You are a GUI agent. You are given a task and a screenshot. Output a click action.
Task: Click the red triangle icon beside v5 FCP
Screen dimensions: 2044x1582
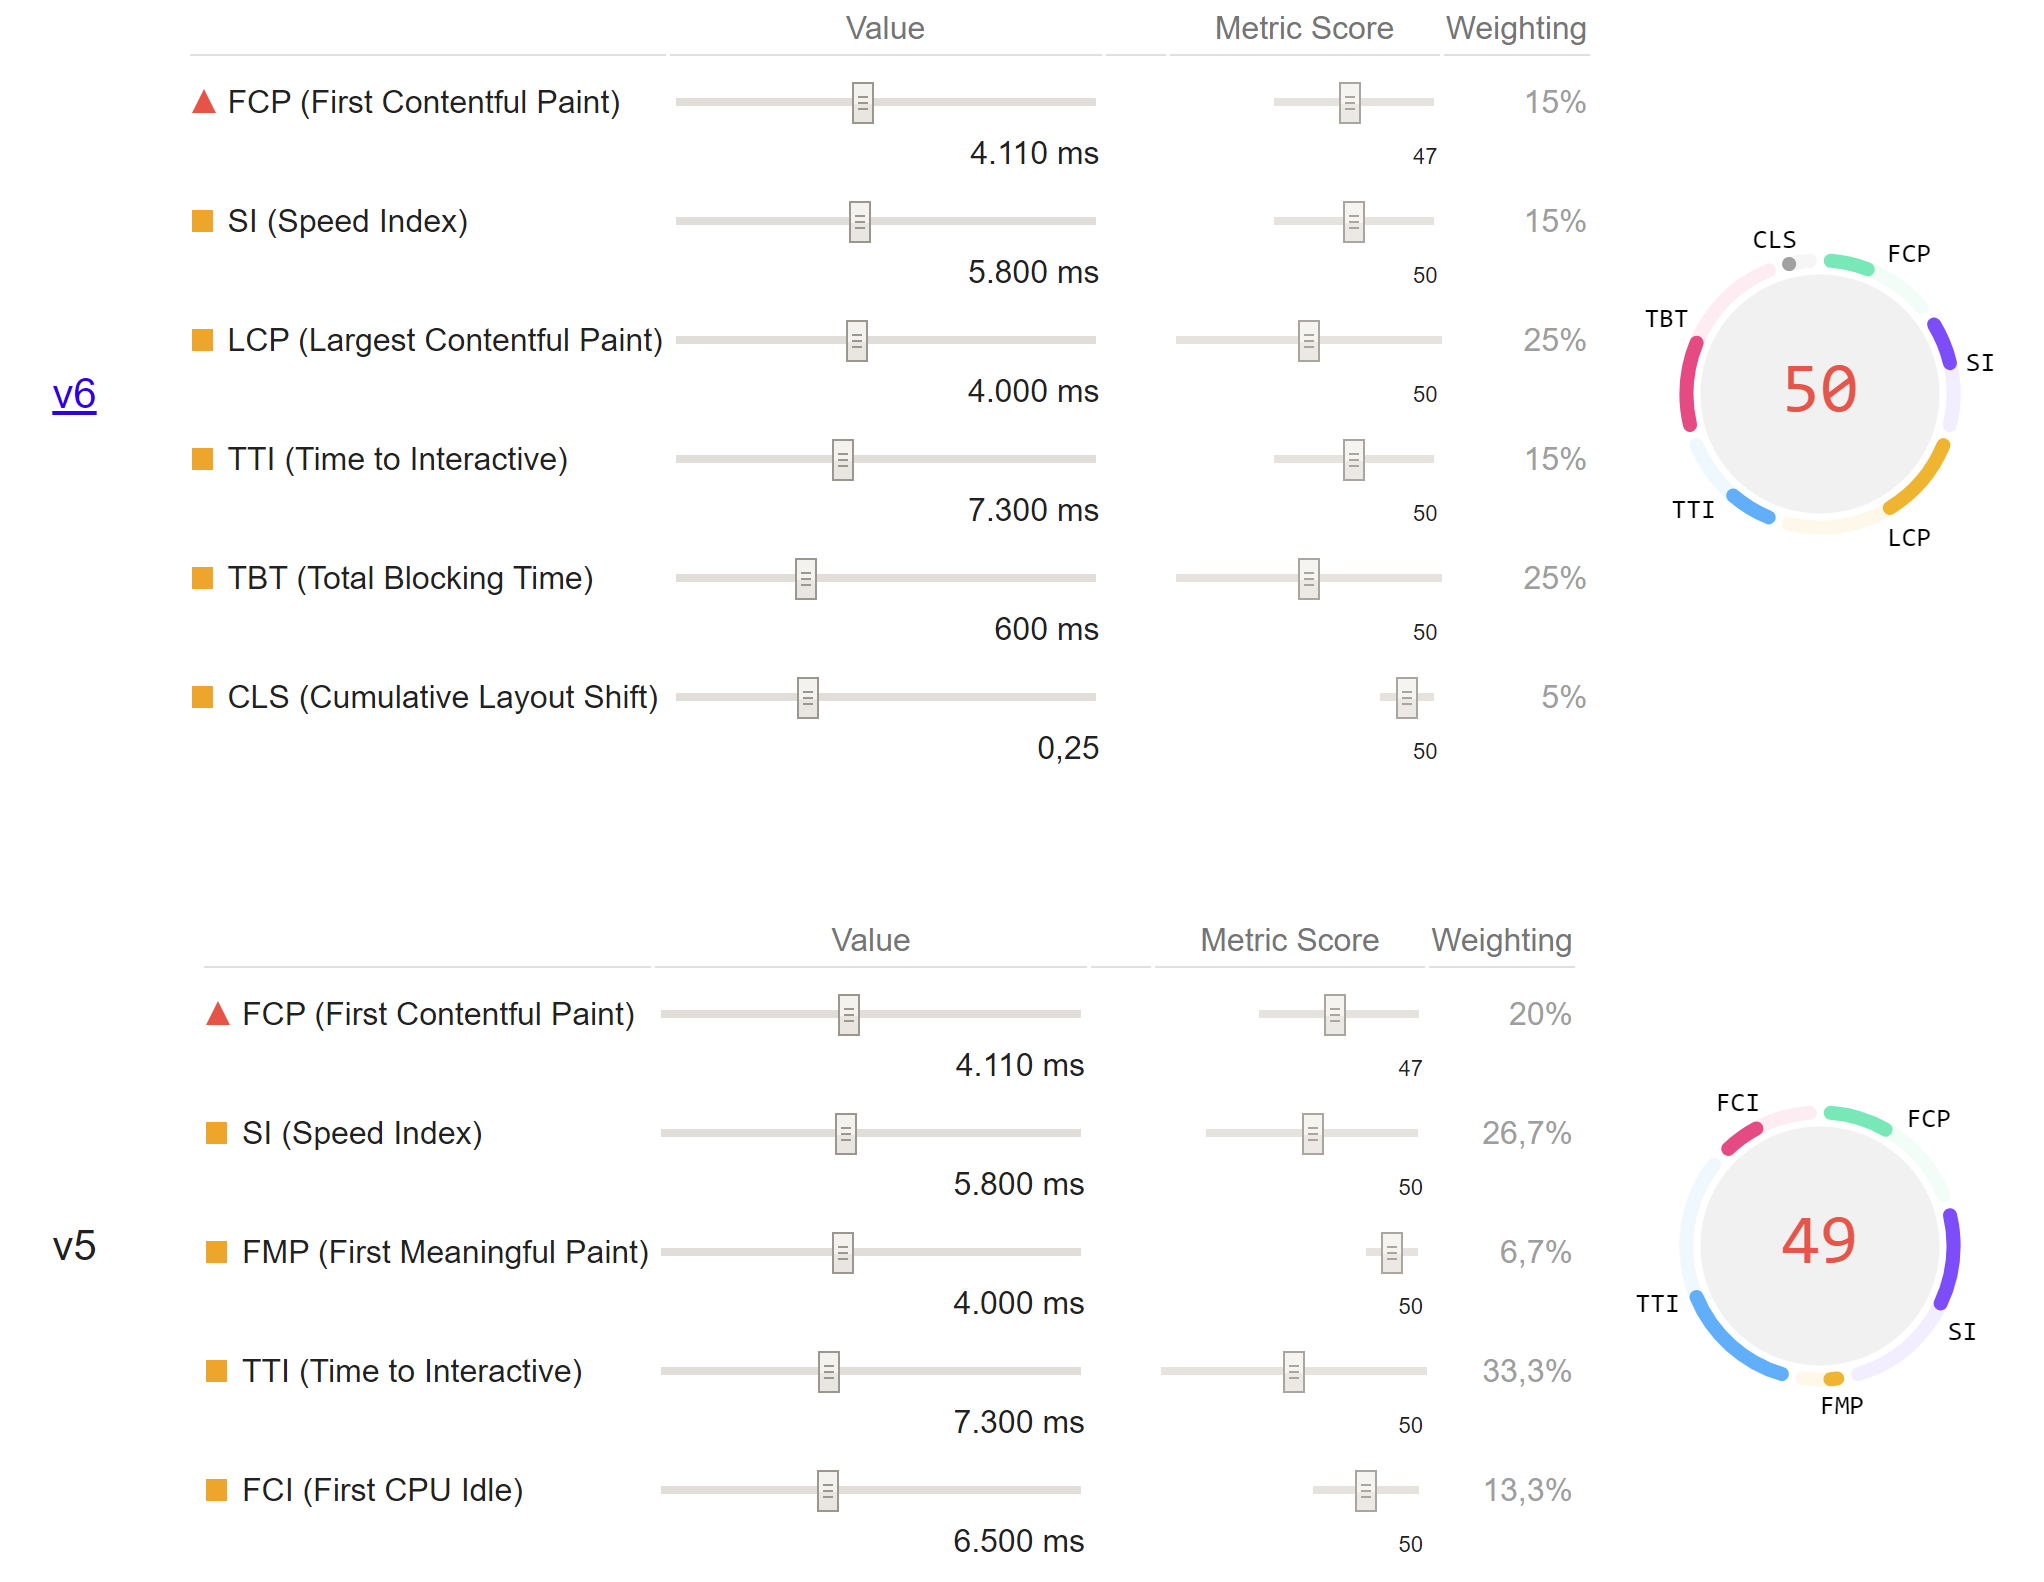[218, 1014]
